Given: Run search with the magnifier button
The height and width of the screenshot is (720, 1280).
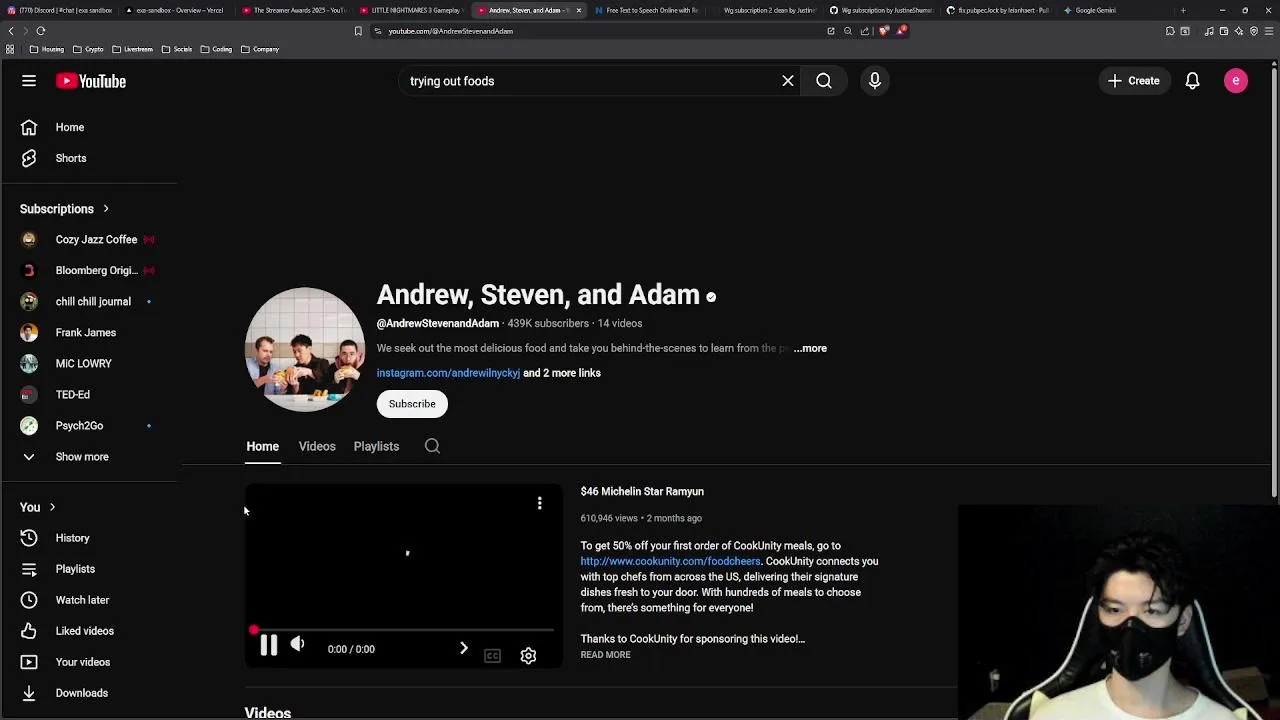Looking at the screenshot, I should 824,81.
